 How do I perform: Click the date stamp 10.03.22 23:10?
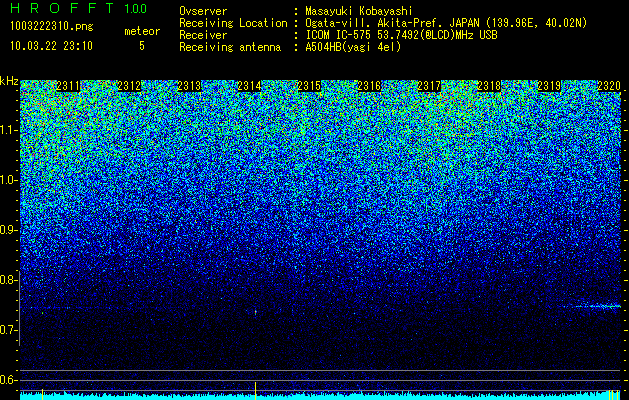click(x=51, y=46)
